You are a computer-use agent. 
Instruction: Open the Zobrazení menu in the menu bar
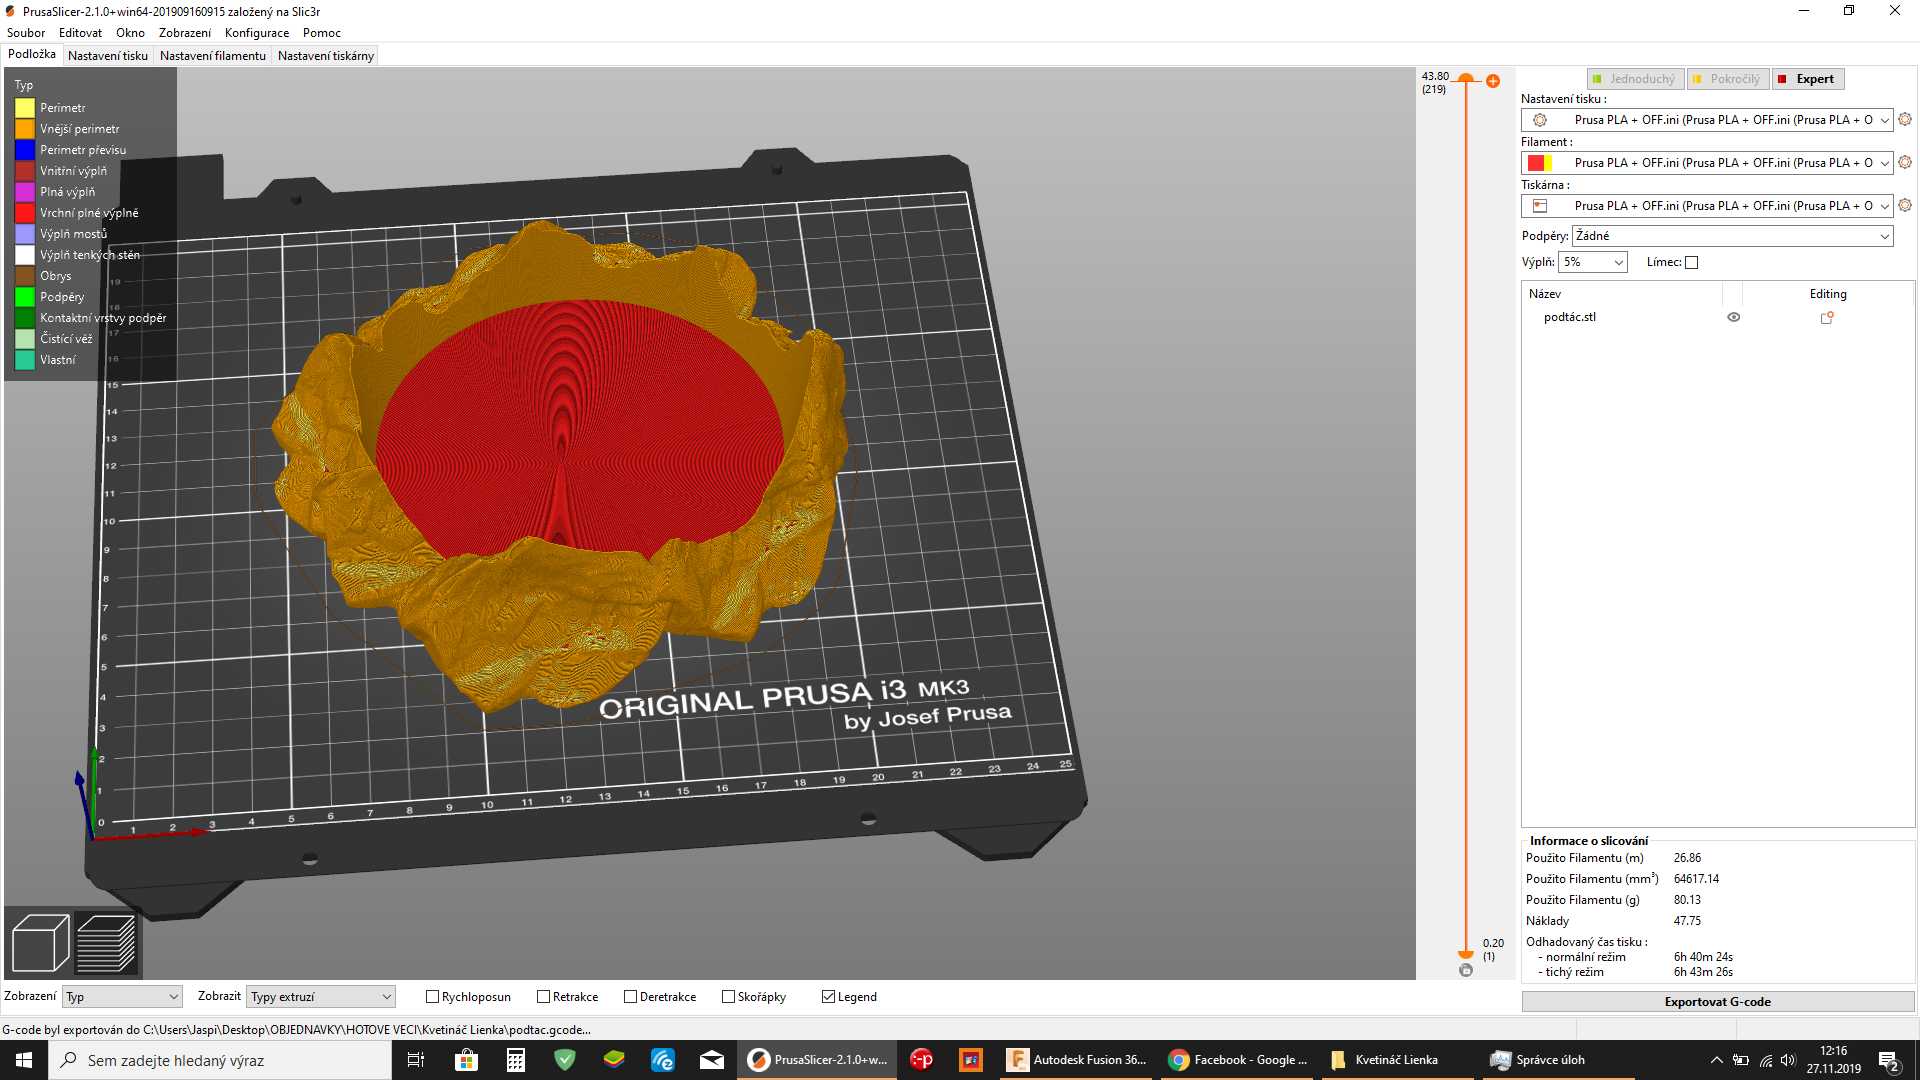pyautogui.click(x=185, y=33)
